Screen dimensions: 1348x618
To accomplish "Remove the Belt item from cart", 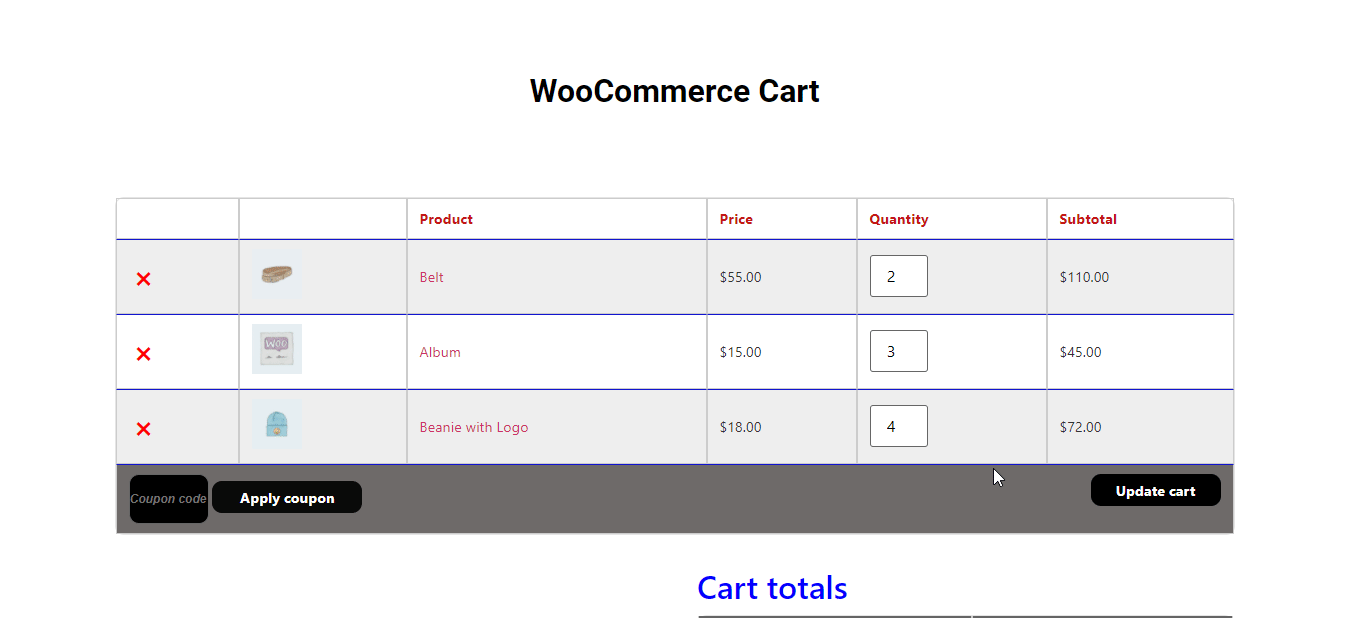I will click(x=143, y=279).
